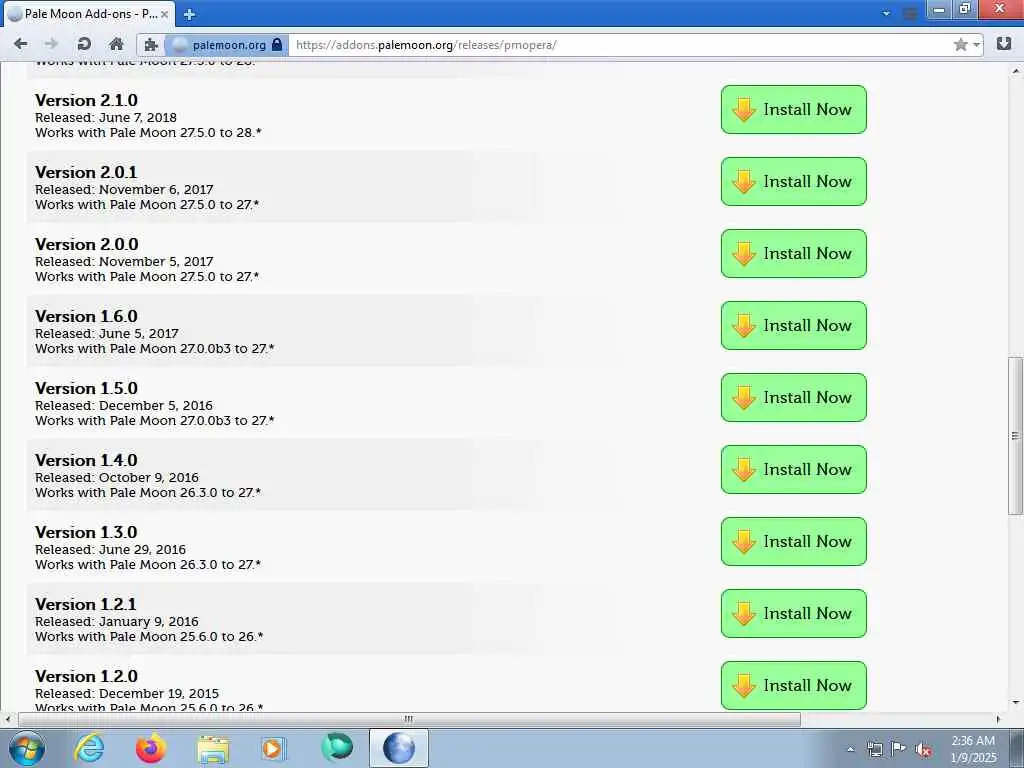The image size is (1024, 768).
Task: Launch Internet Explorer from the taskbar
Action: (x=89, y=748)
